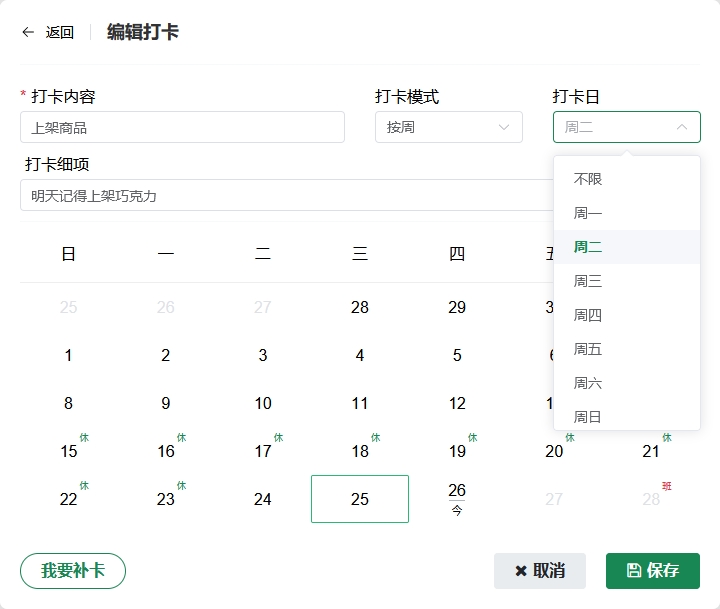Select calendar date 23
Screen dimensions: 720x609
click(166, 499)
